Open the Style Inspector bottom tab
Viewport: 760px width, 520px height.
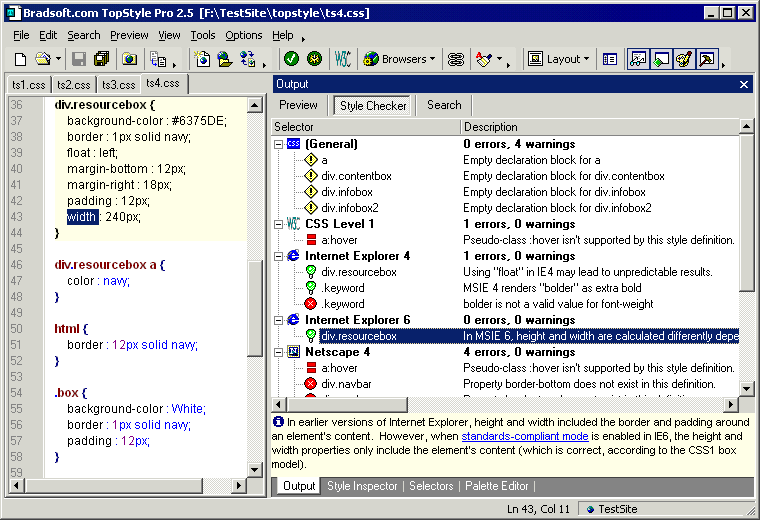[x=362, y=486]
